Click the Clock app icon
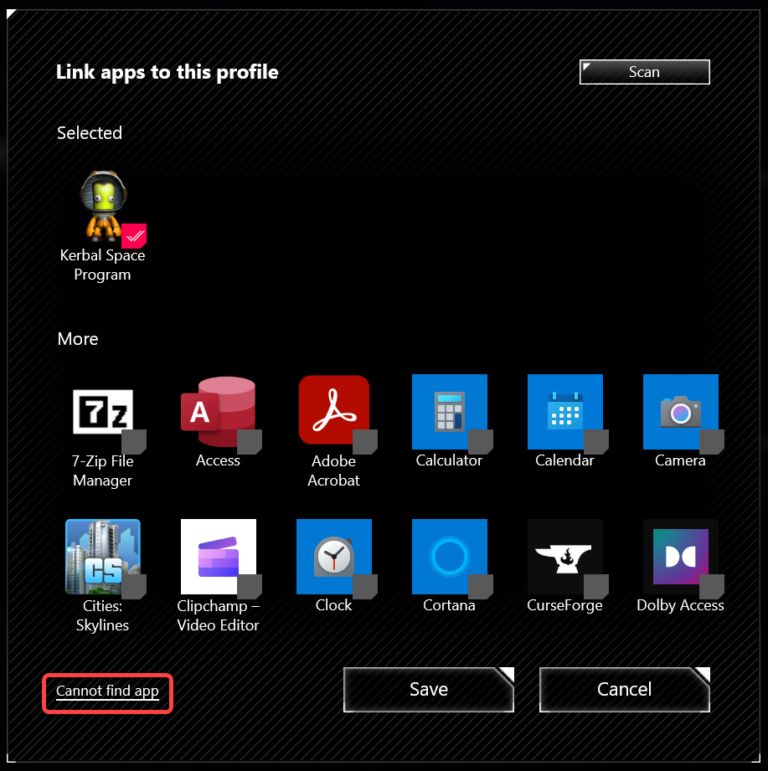 (333, 556)
